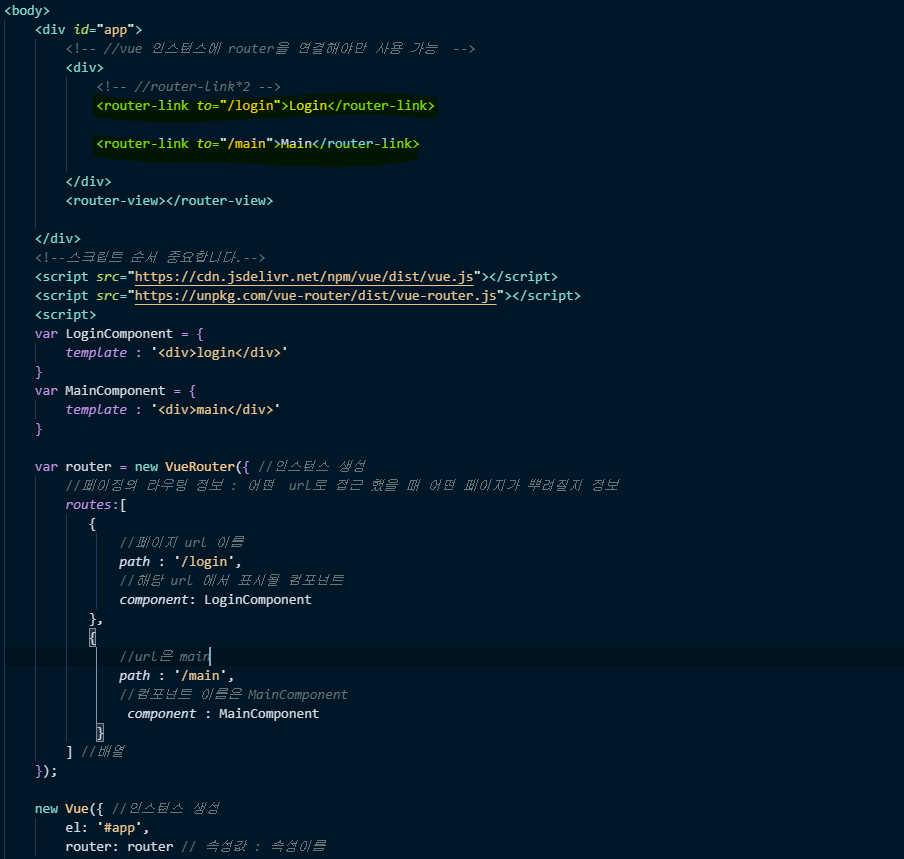Screen dimensions: 904x859
Task: Open the vue-router.js unpkg script URL
Action: 315,296
